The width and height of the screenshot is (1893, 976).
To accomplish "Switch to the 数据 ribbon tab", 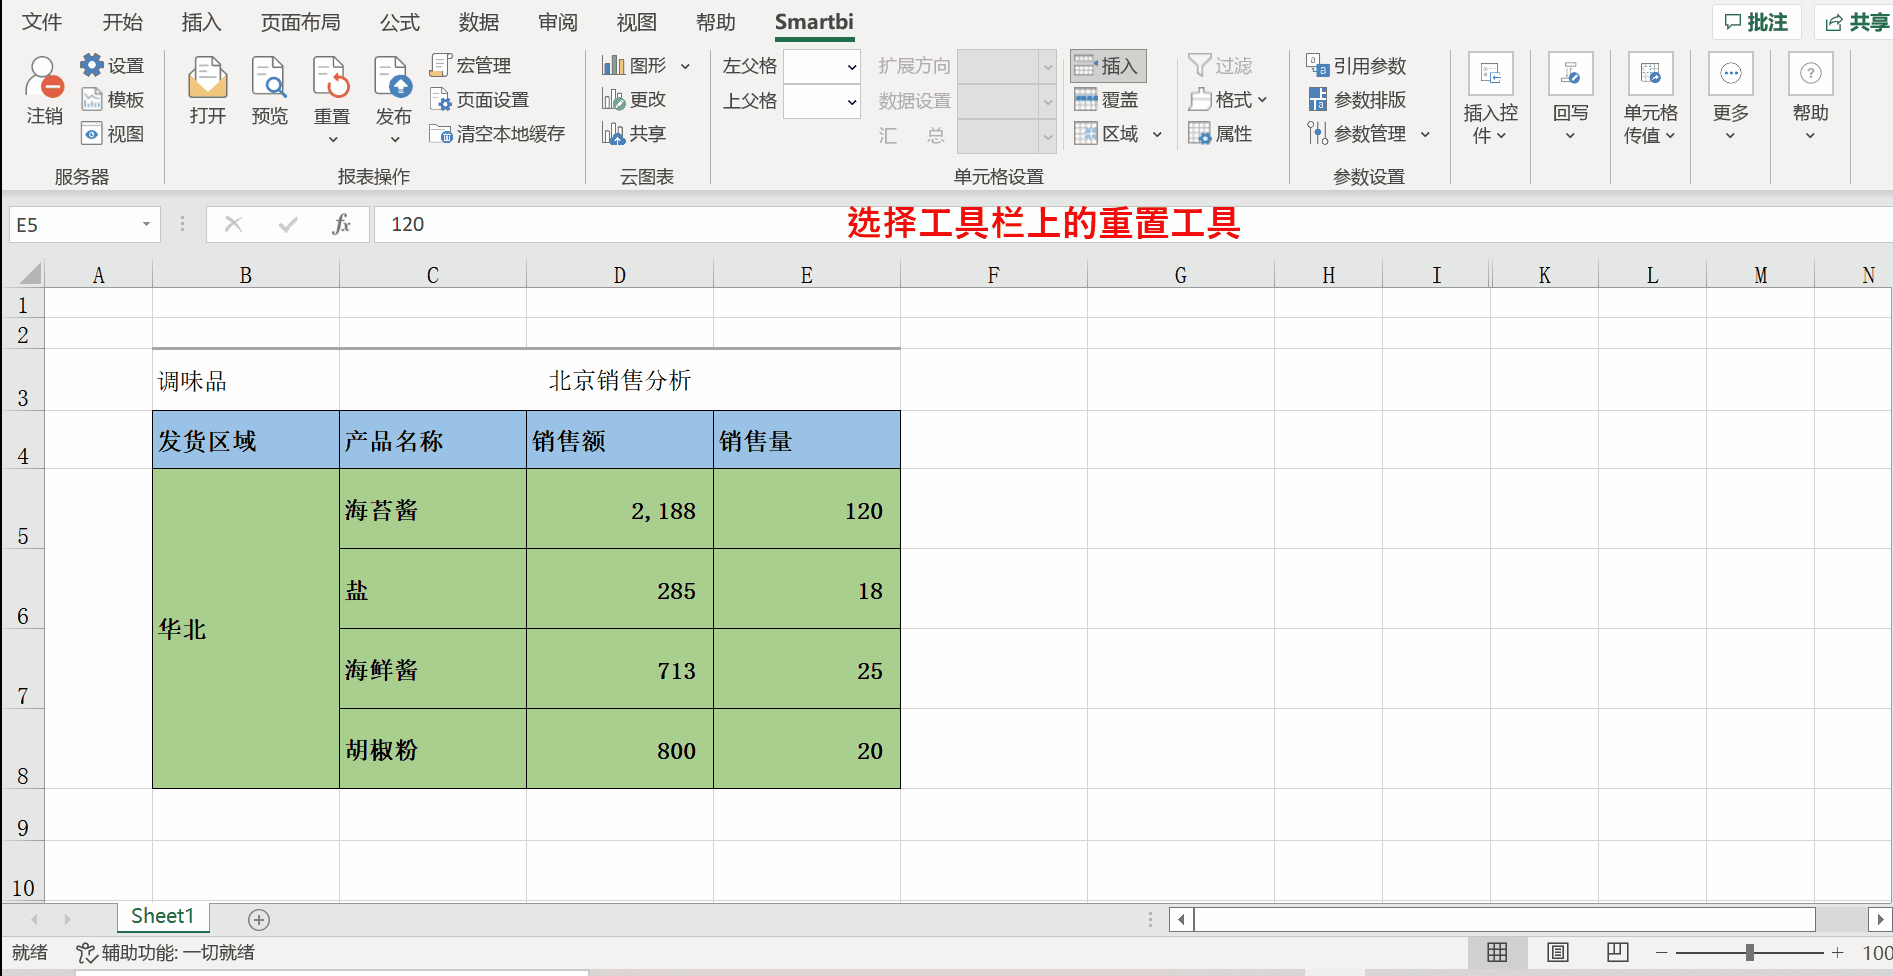I will coord(479,22).
